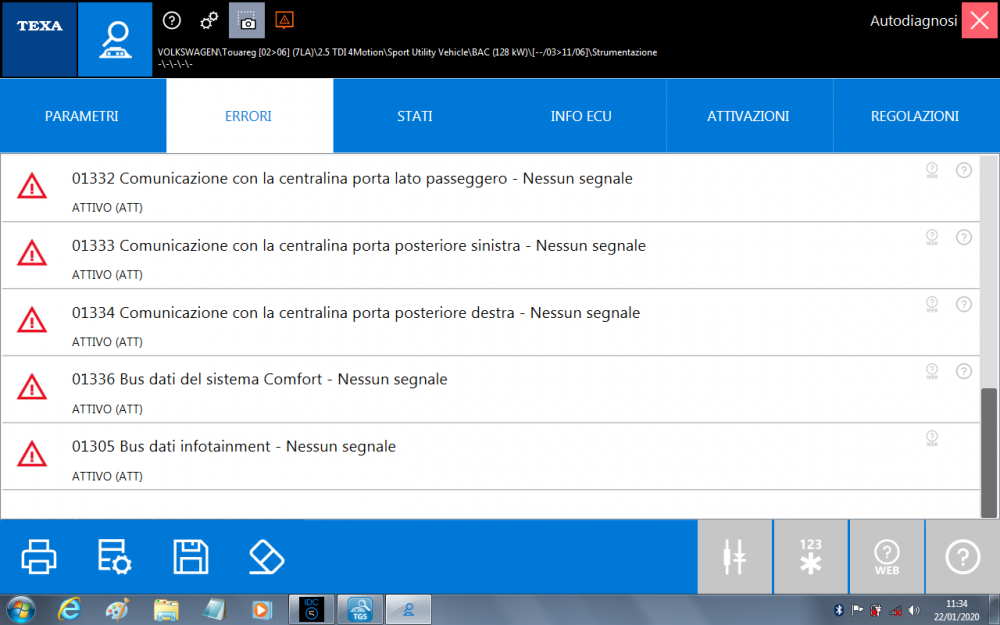
Task: Save the diagnostic session
Action: pyautogui.click(x=190, y=557)
